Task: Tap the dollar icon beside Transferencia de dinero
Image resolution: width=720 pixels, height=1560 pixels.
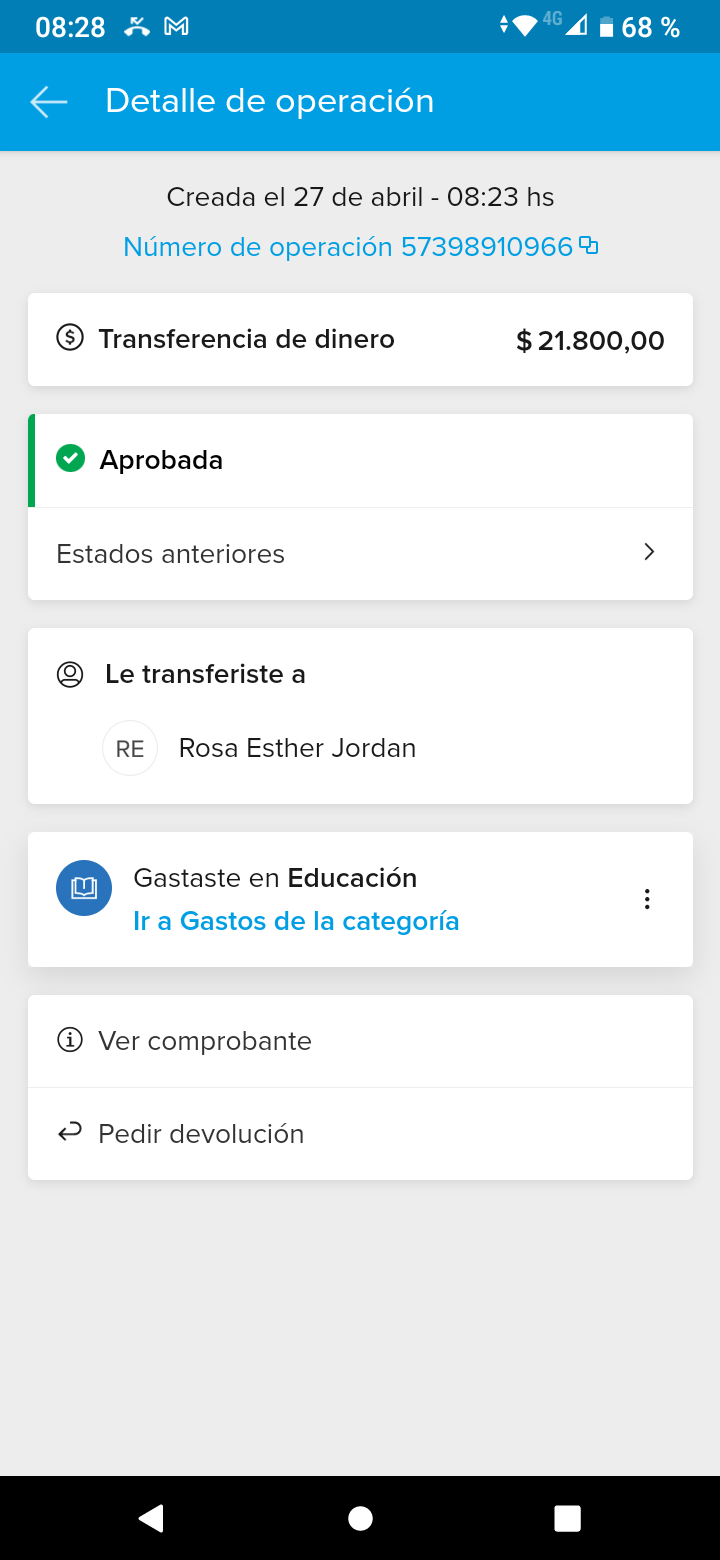Action: (x=69, y=338)
